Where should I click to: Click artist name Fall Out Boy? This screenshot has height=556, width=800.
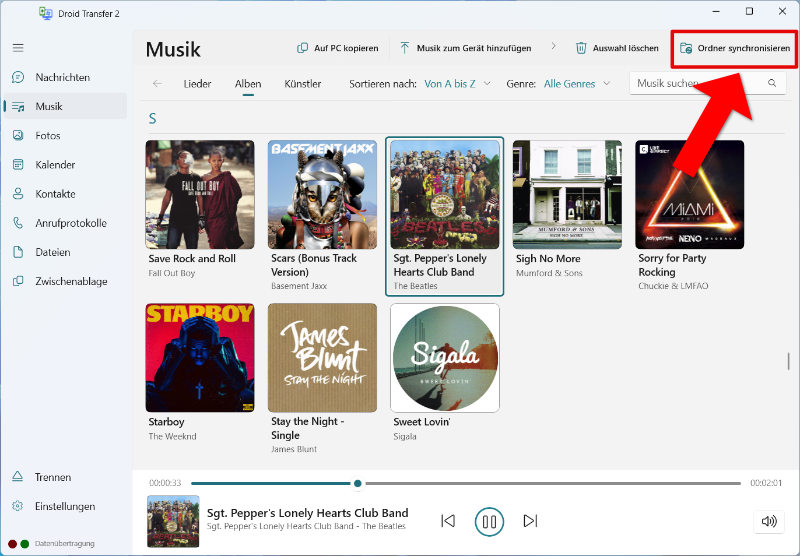click(171, 273)
